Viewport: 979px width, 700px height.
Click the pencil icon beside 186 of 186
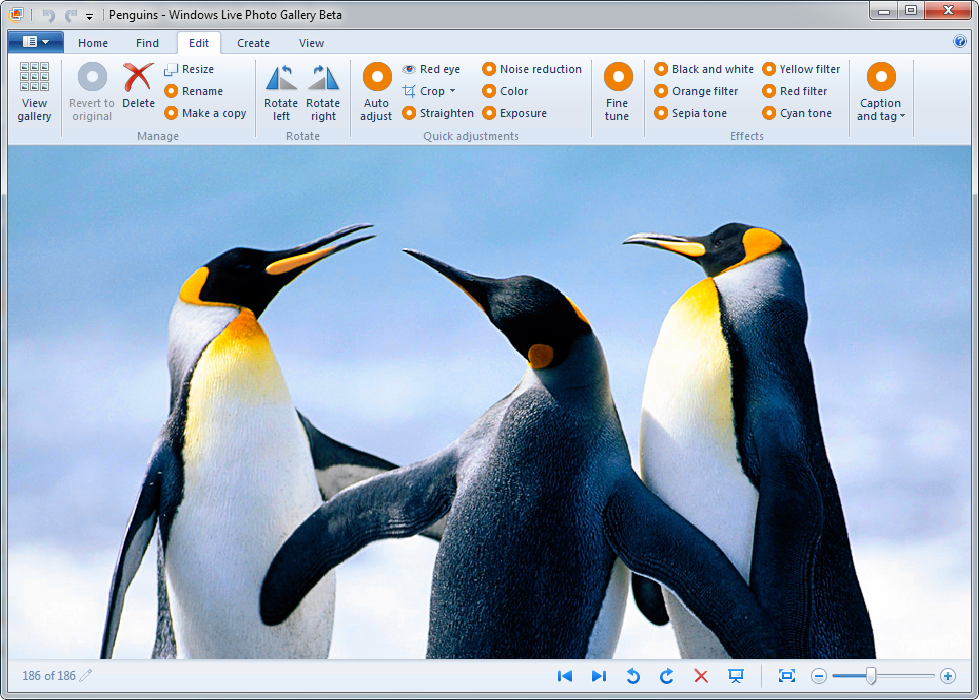[x=86, y=675]
